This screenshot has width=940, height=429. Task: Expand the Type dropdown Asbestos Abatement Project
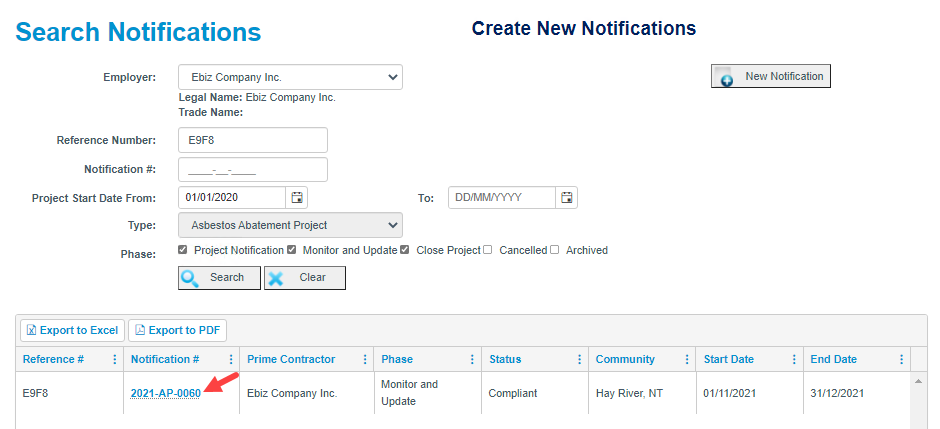click(290, 225)
